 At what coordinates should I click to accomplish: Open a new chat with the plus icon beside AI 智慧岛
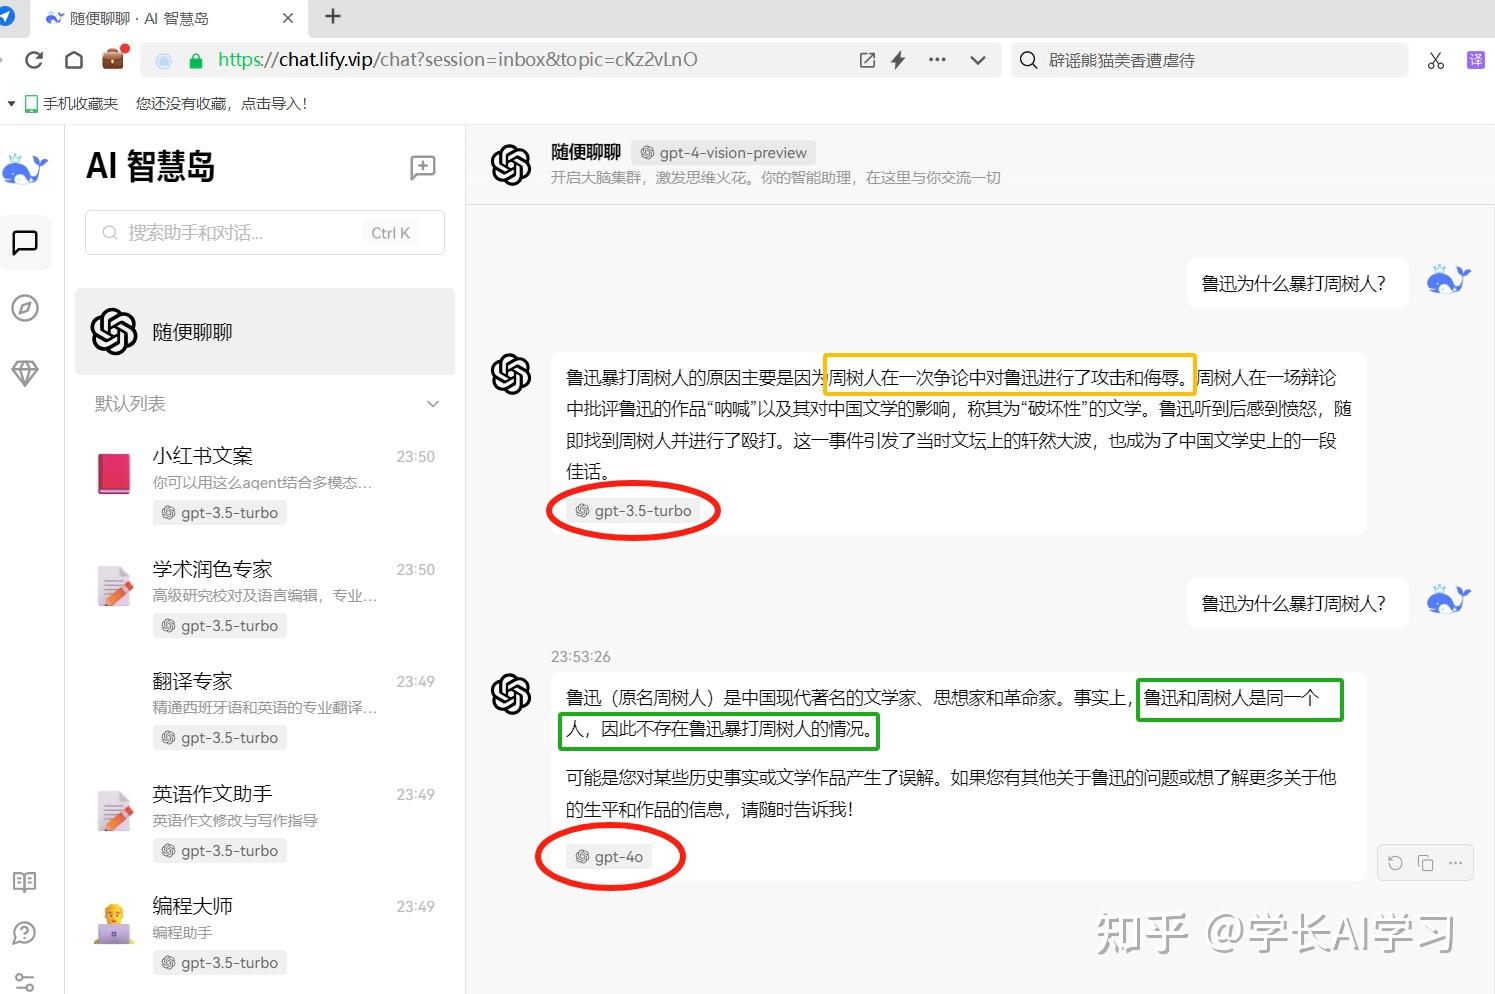[x=422, y=167]
